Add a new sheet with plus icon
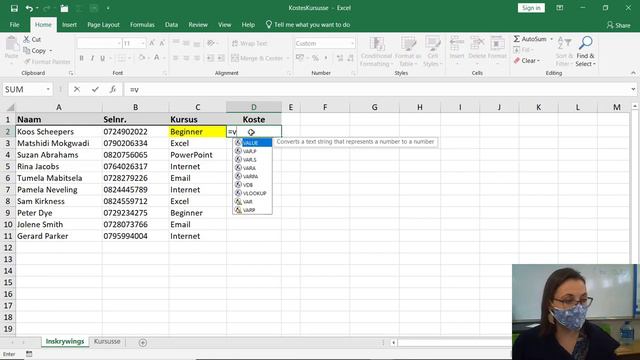Screen dimensions: 640x360 [142, 342]
